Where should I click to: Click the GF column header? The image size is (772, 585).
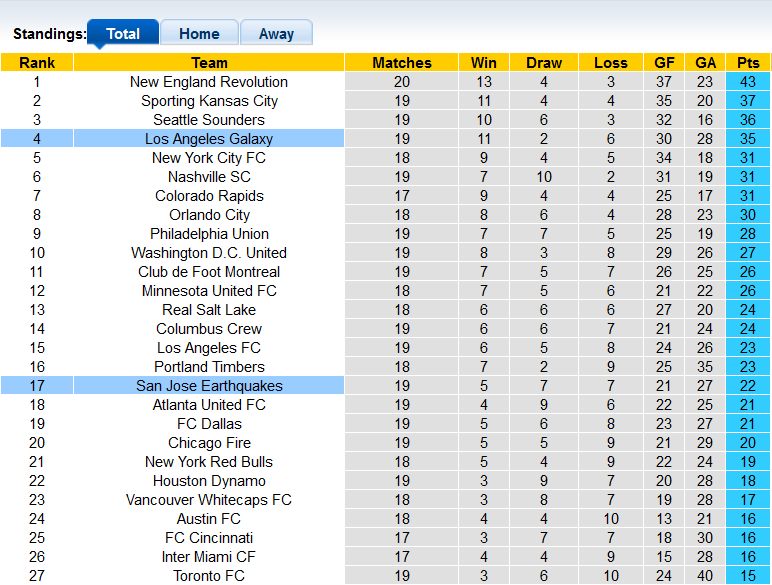pos(664,63)
